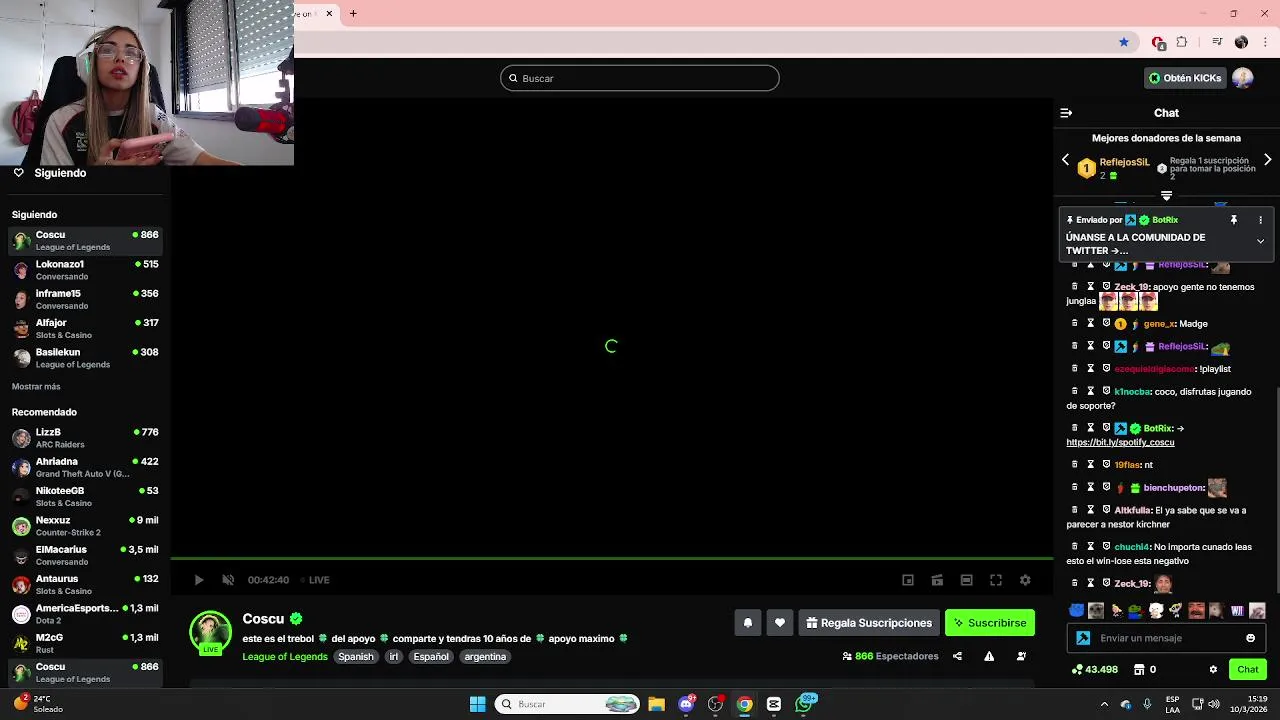
Task: Click into Enviar un mensaje field
Action: point(1168,638)
